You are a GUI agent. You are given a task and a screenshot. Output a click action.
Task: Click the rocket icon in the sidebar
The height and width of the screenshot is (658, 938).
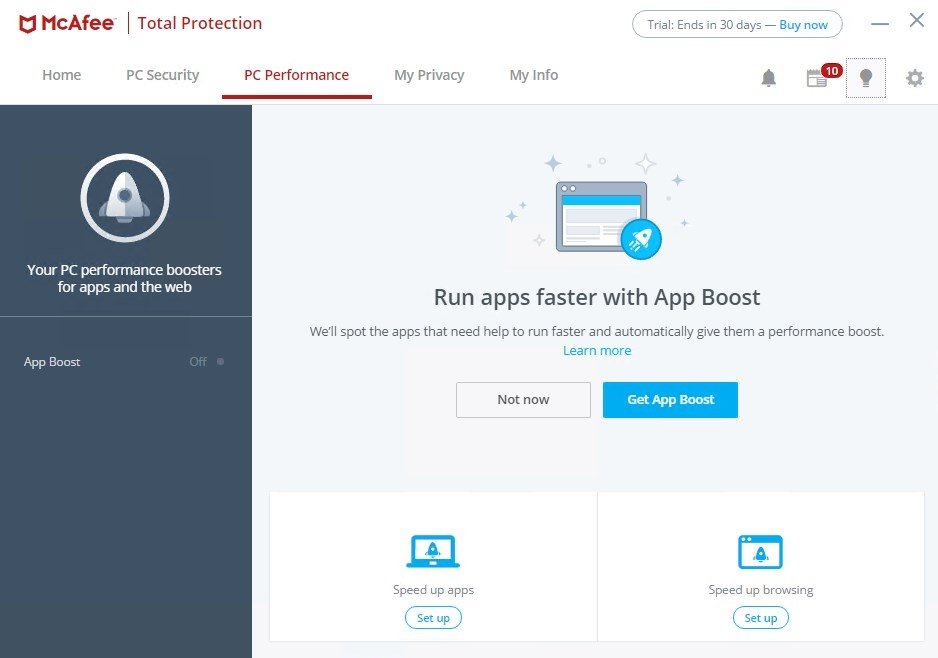(125, 198)
